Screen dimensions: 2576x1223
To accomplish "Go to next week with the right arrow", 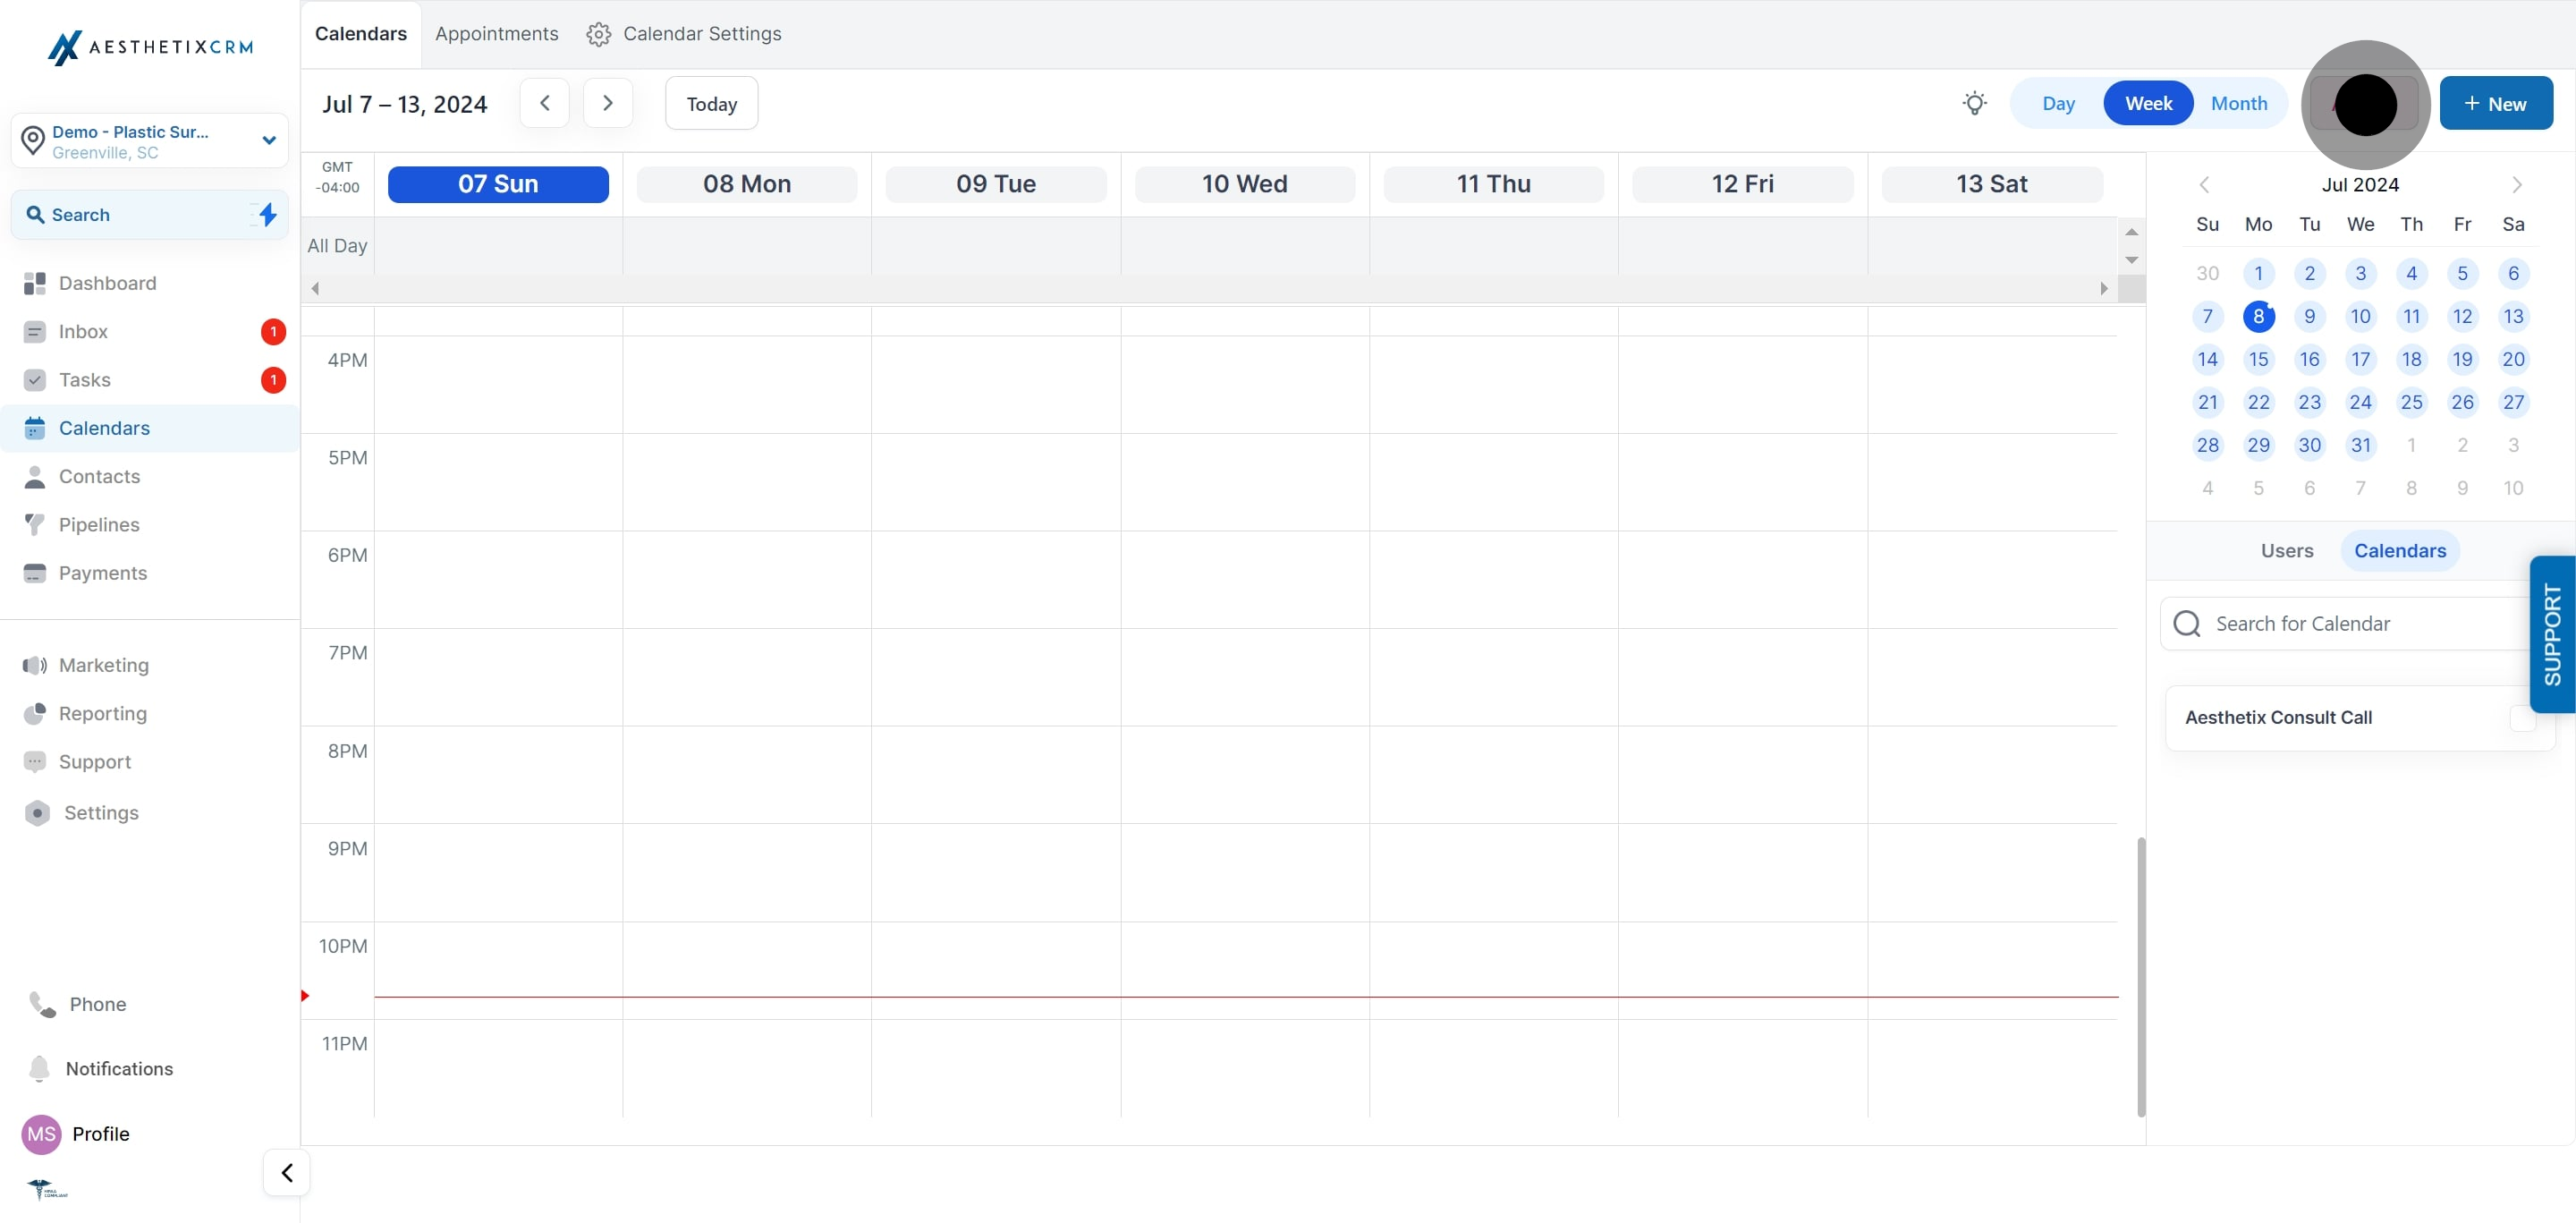I will click(x=607, y=103).
